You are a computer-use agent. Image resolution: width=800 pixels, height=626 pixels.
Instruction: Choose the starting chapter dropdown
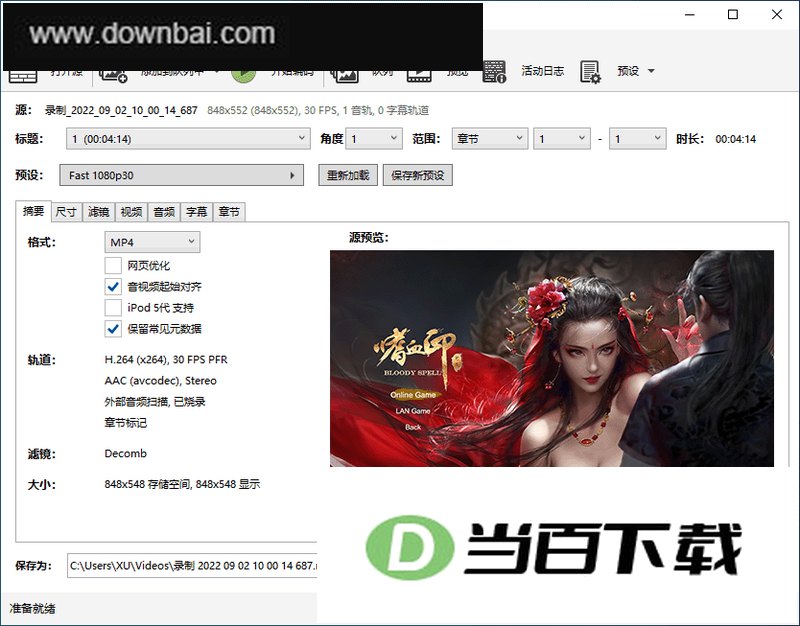562,139
